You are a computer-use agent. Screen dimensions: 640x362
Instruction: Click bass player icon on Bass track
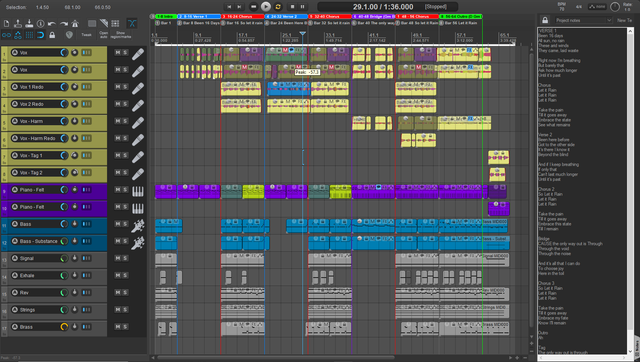tap(138, 225)
